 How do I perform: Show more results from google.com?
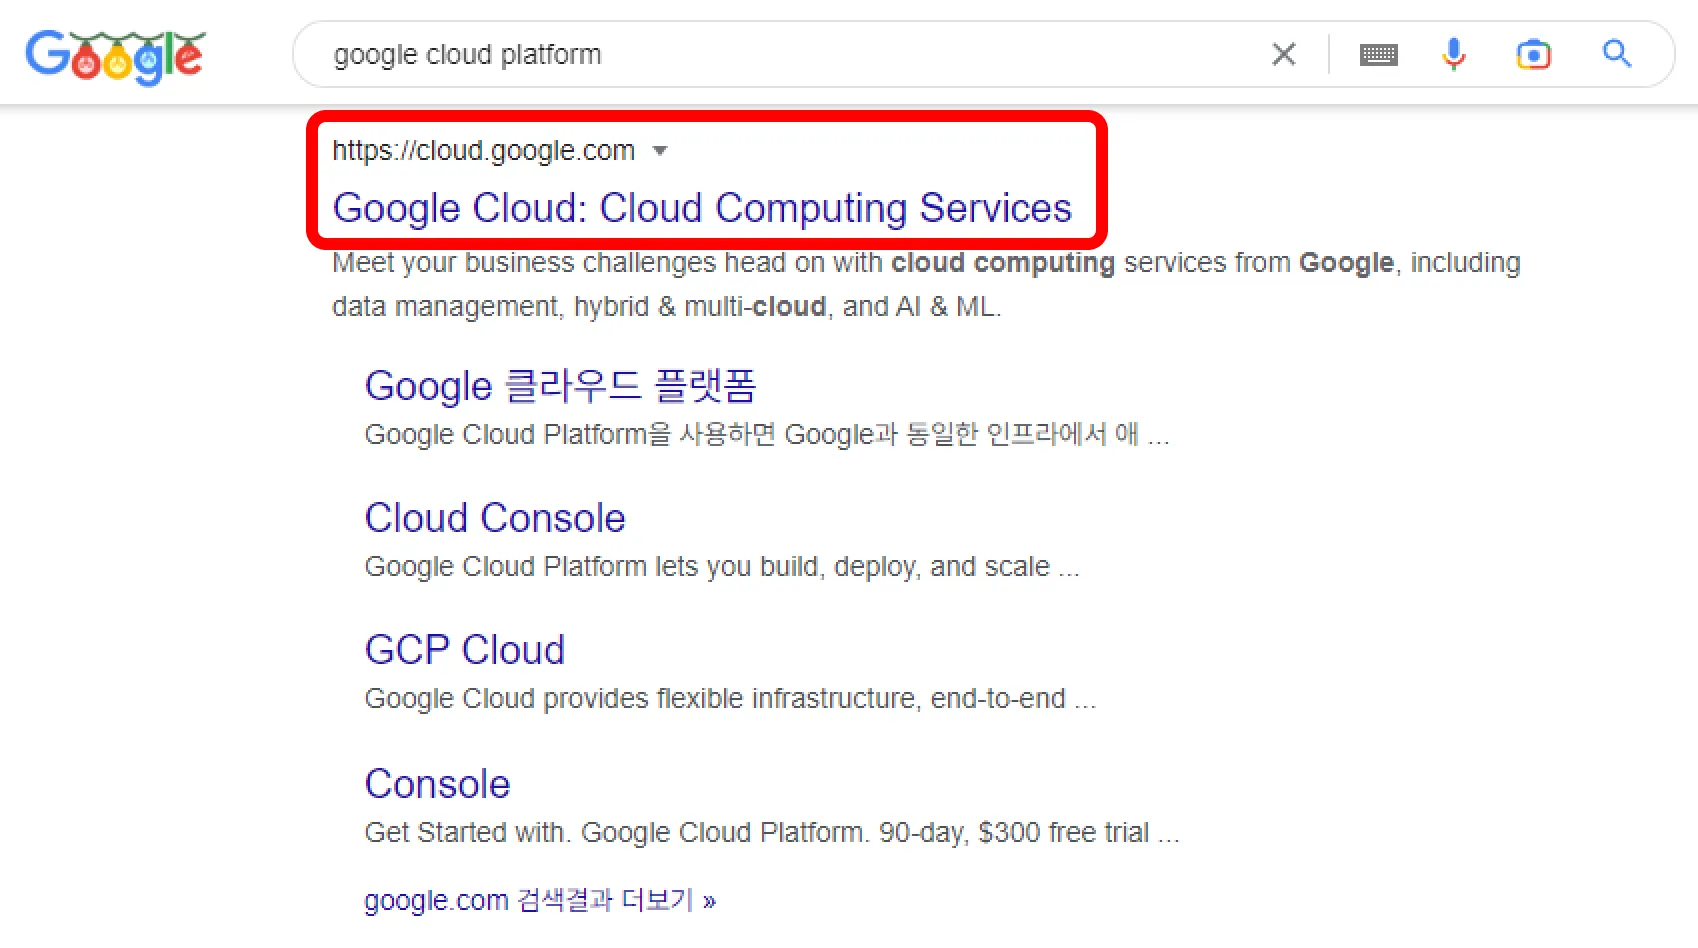click(540, 900)
